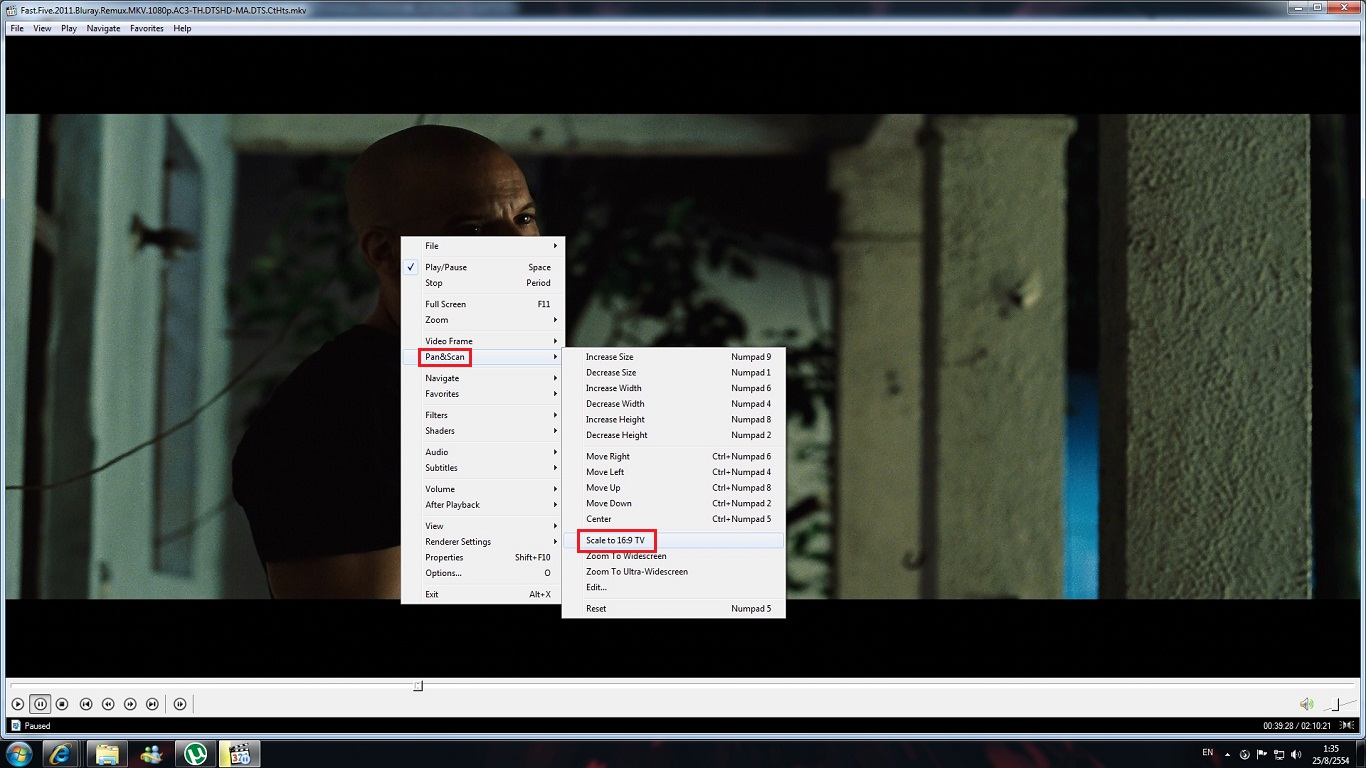Skip to previous chapter with skip-back icon
Image resolution: width=1366 pixels, height=768 pixels.
pos(86,704)
